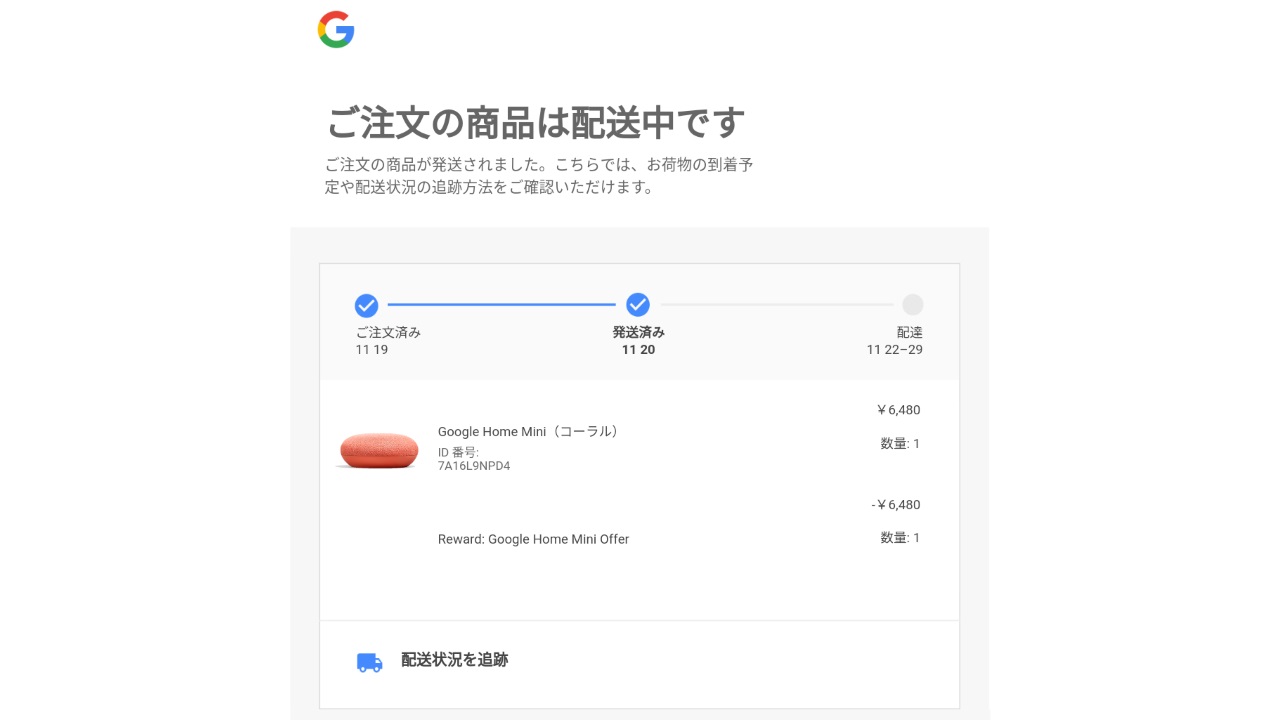The height and width of the screenshot is (720, 1280).
Task: Click the estimated delivery date 11 22–29
Action: pos(895,350)
